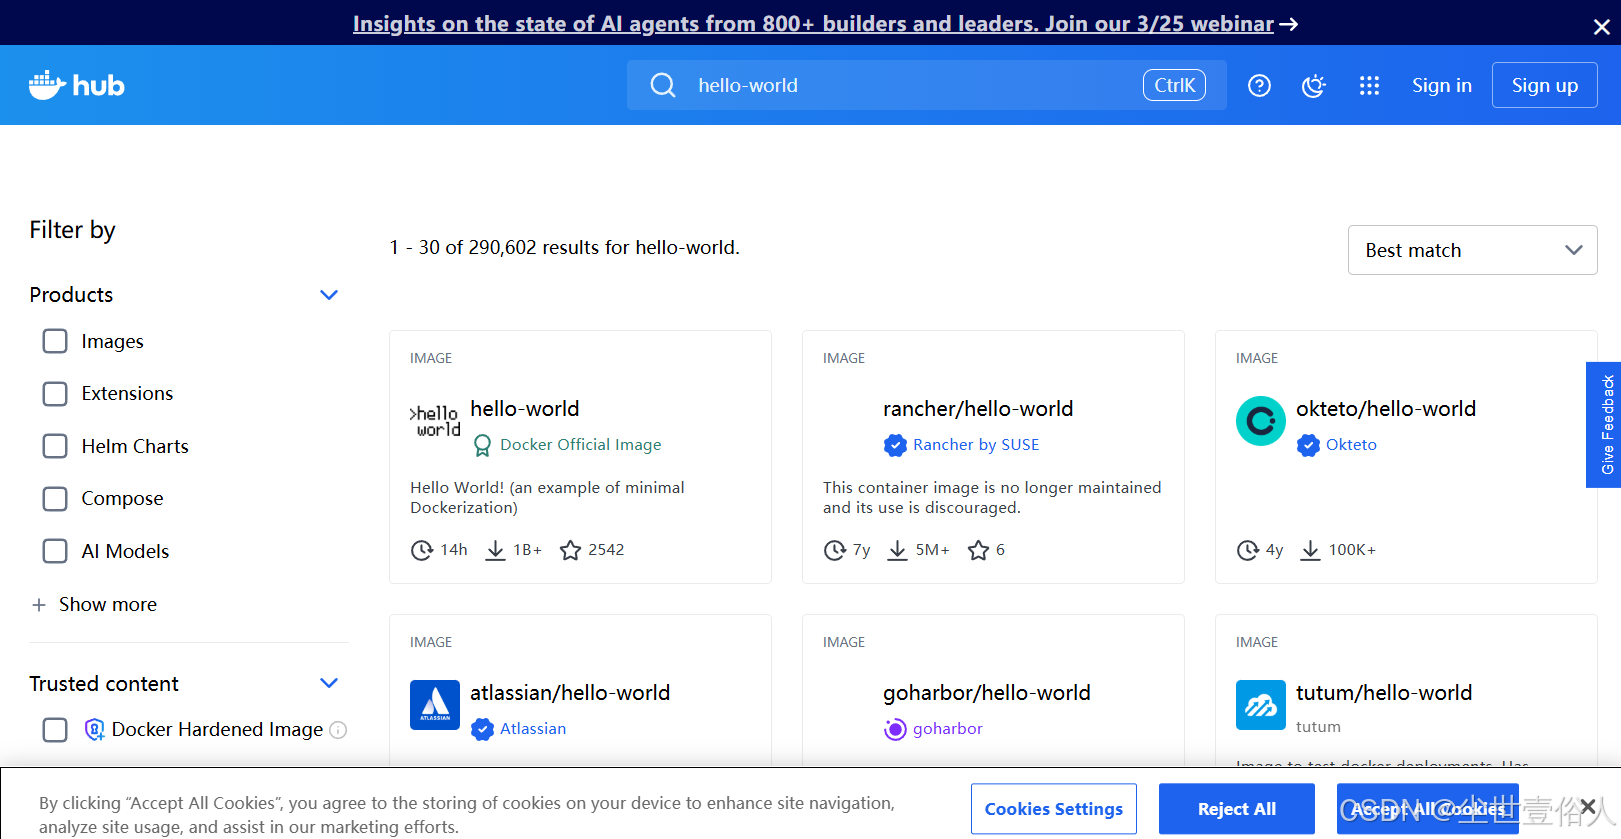Image resolution: width=1621 pixels, height=839 pixels.
Task: Click the goharbor sponsored OSS badge icon
Action: click(x=895, y=729)
